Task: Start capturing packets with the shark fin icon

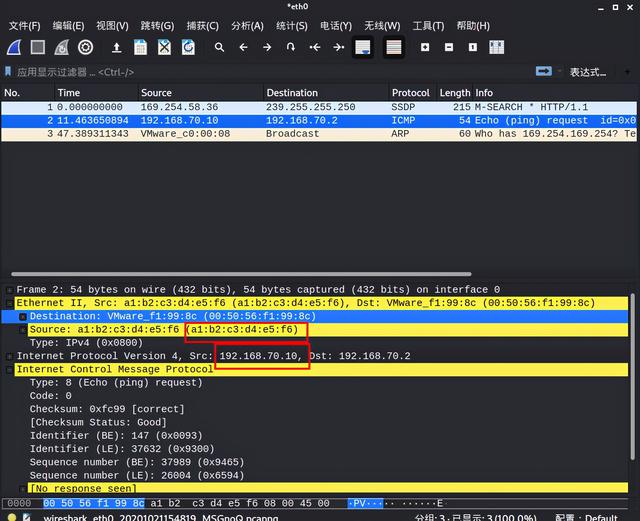Action: click(14, 47)
